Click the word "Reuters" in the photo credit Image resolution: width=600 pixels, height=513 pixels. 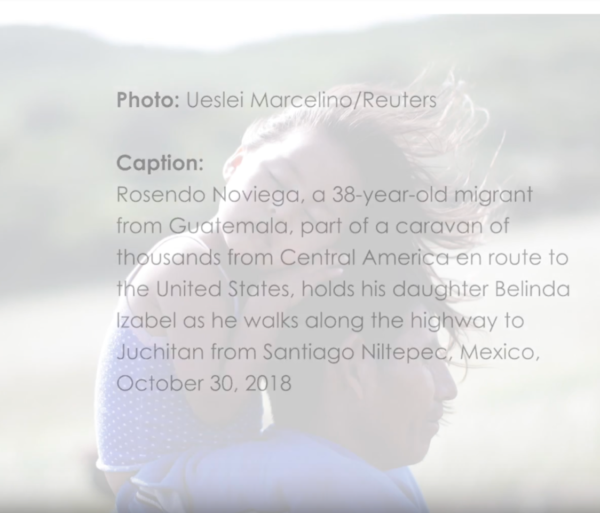point(398,100)
